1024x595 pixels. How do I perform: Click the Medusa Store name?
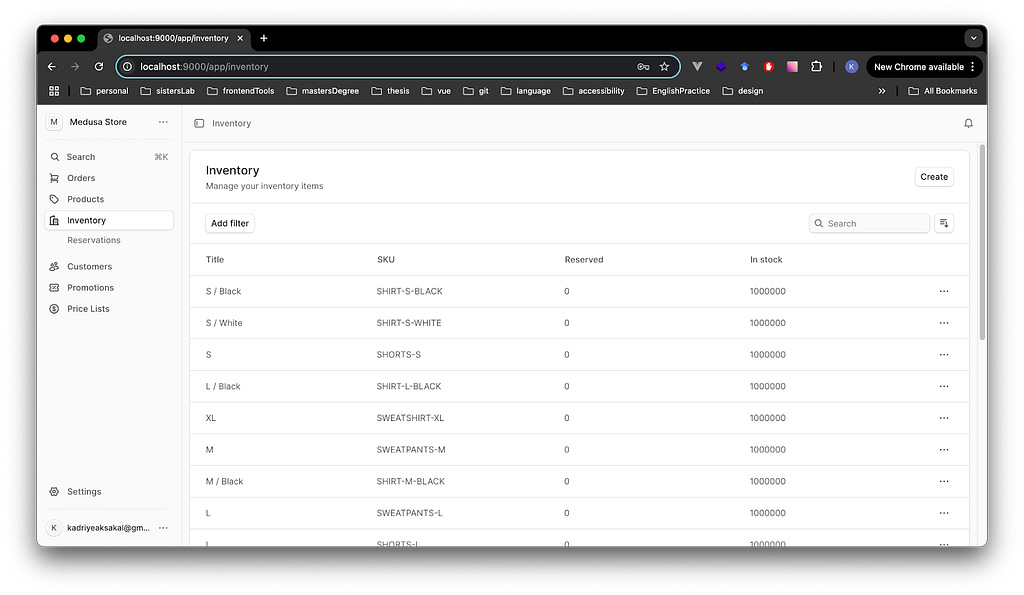(98, 122)
